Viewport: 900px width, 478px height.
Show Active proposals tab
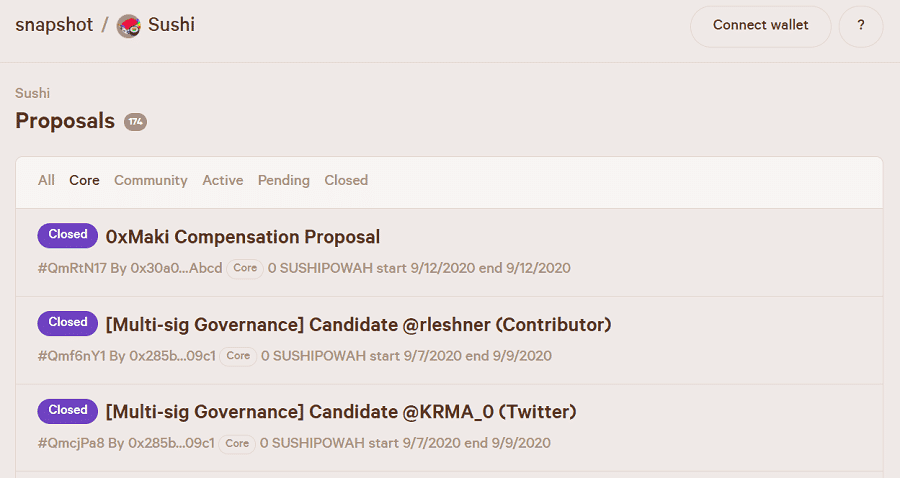click(x=222, y=181)
